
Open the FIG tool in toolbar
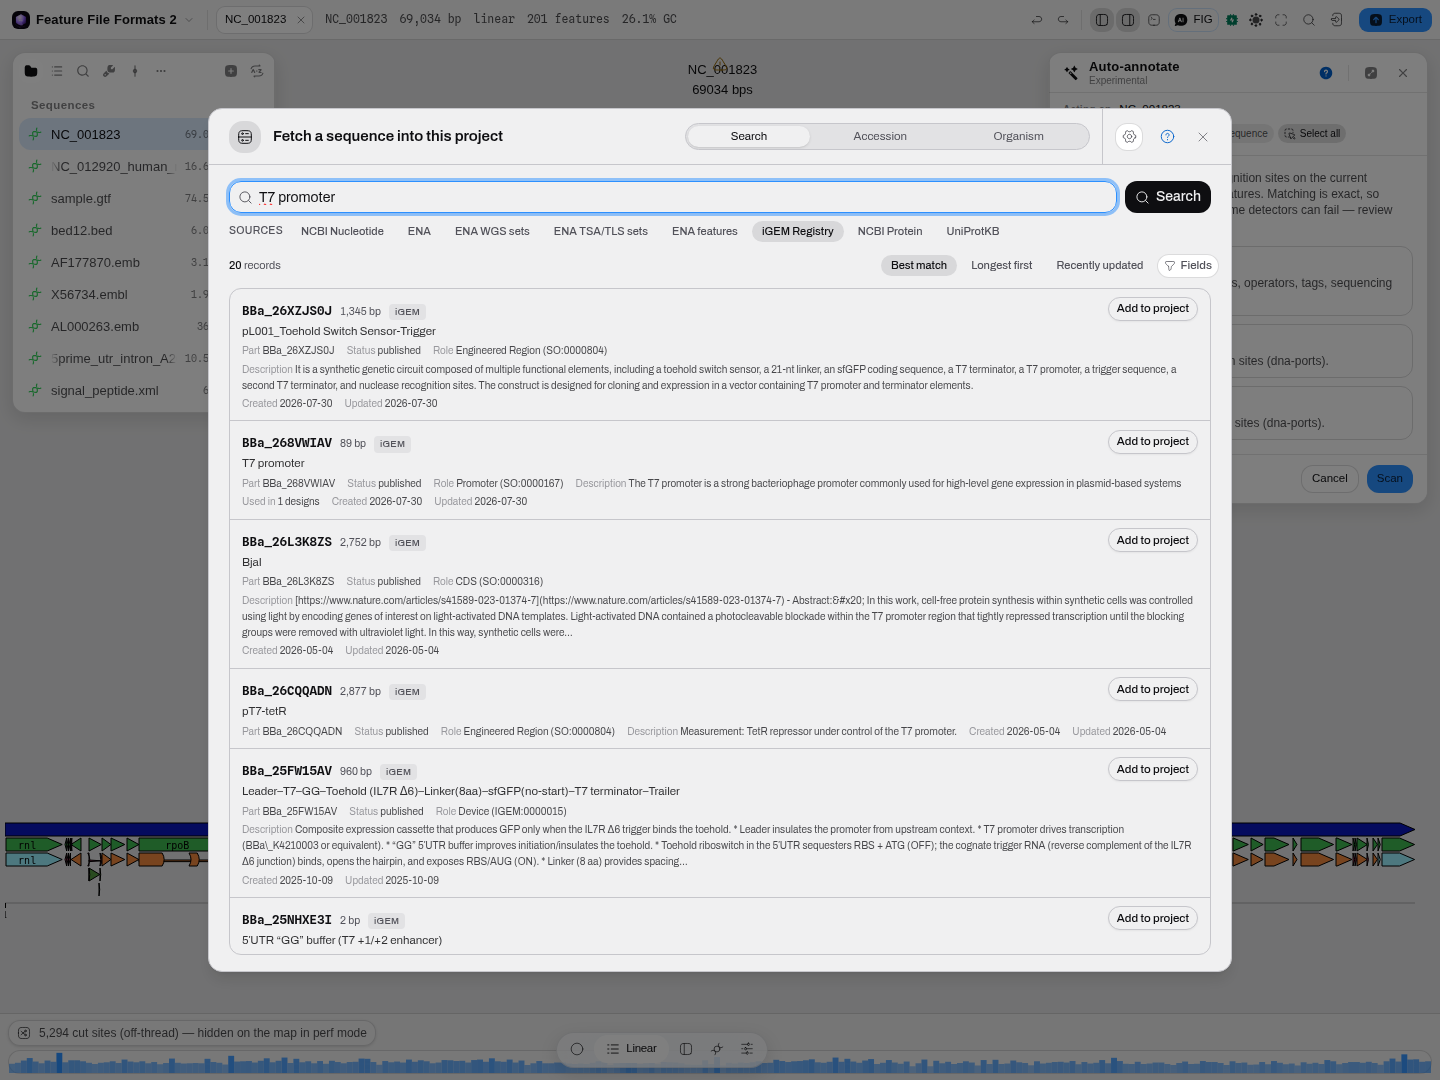click(x=1193, y=19)
